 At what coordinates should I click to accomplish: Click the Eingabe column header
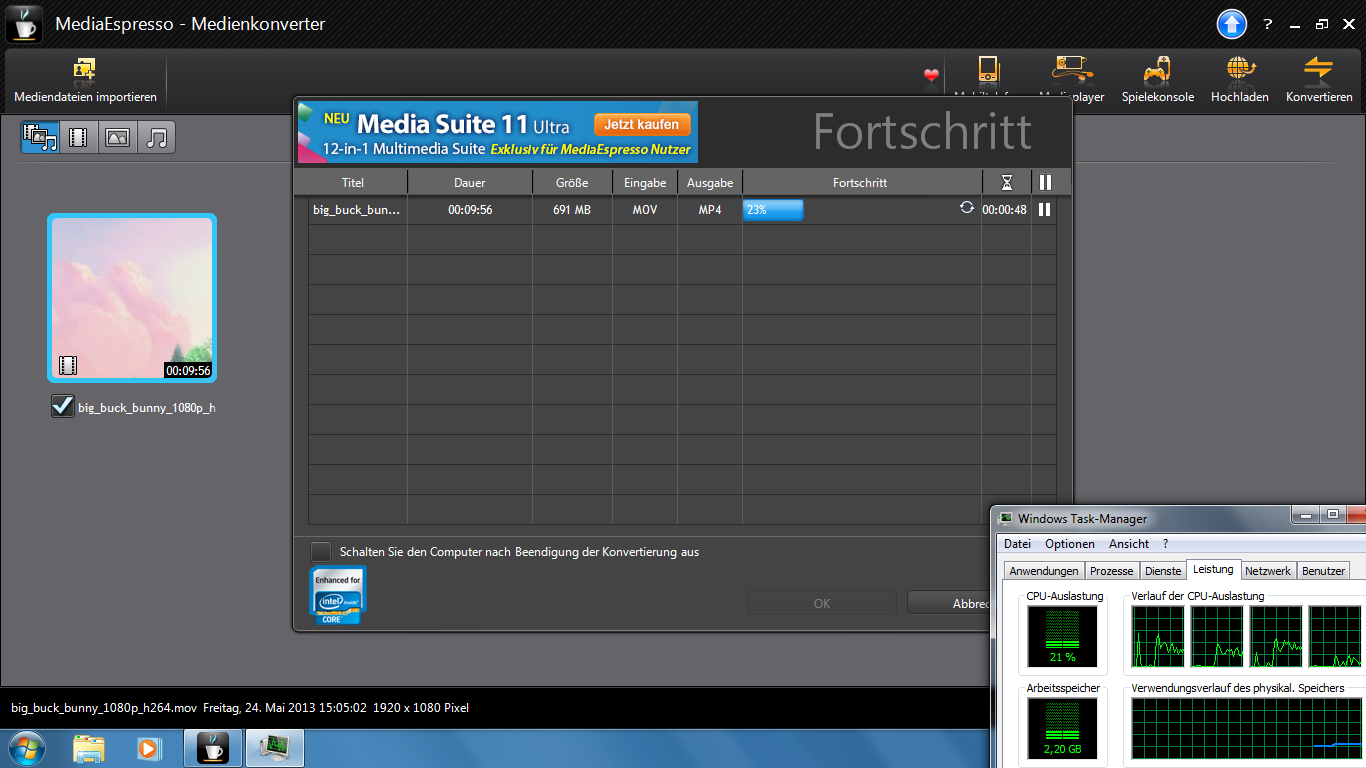[x=645, y=182]
